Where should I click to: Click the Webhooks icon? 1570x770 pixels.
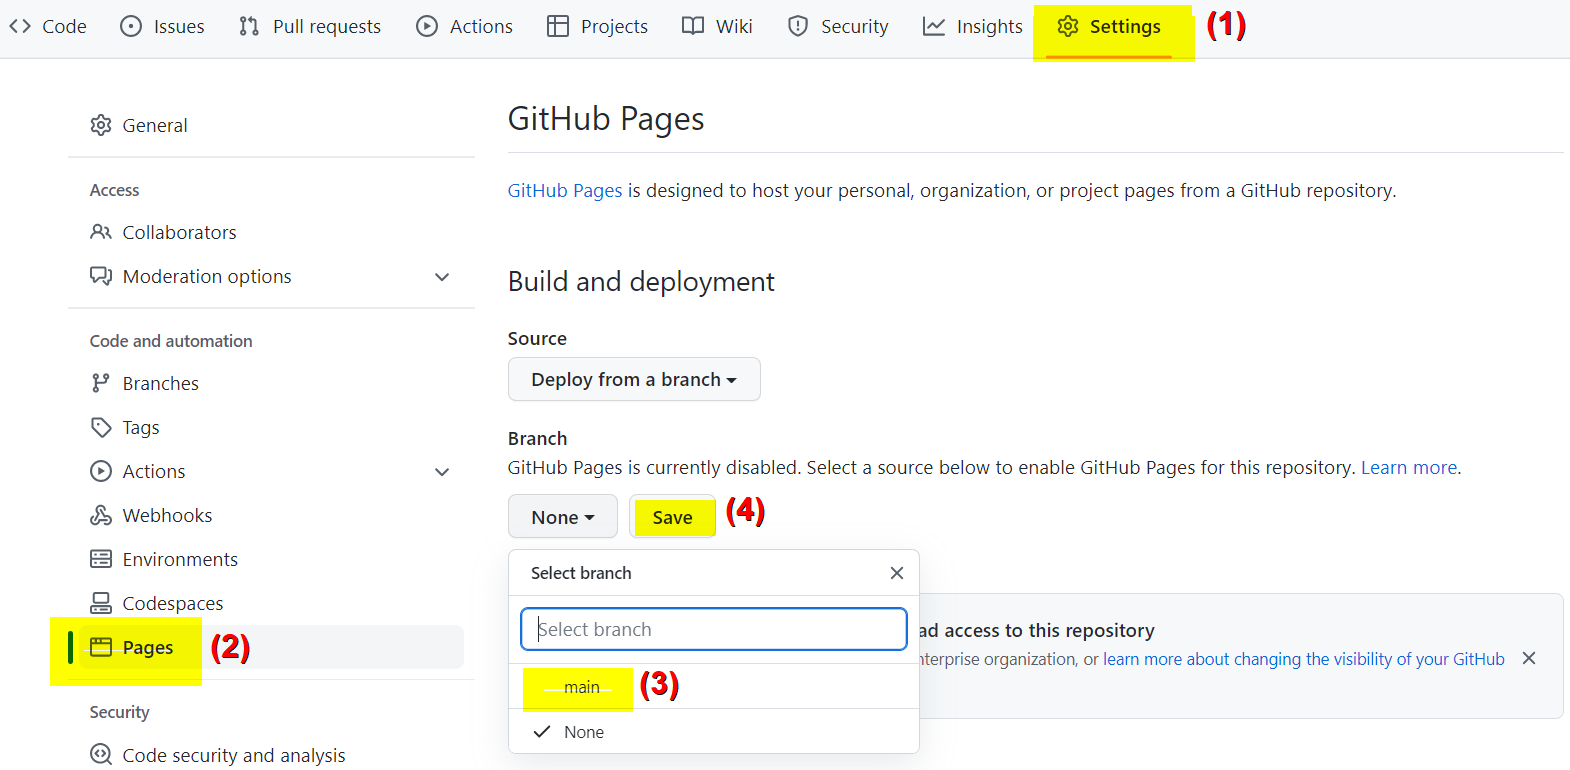[x=101, y=515]
